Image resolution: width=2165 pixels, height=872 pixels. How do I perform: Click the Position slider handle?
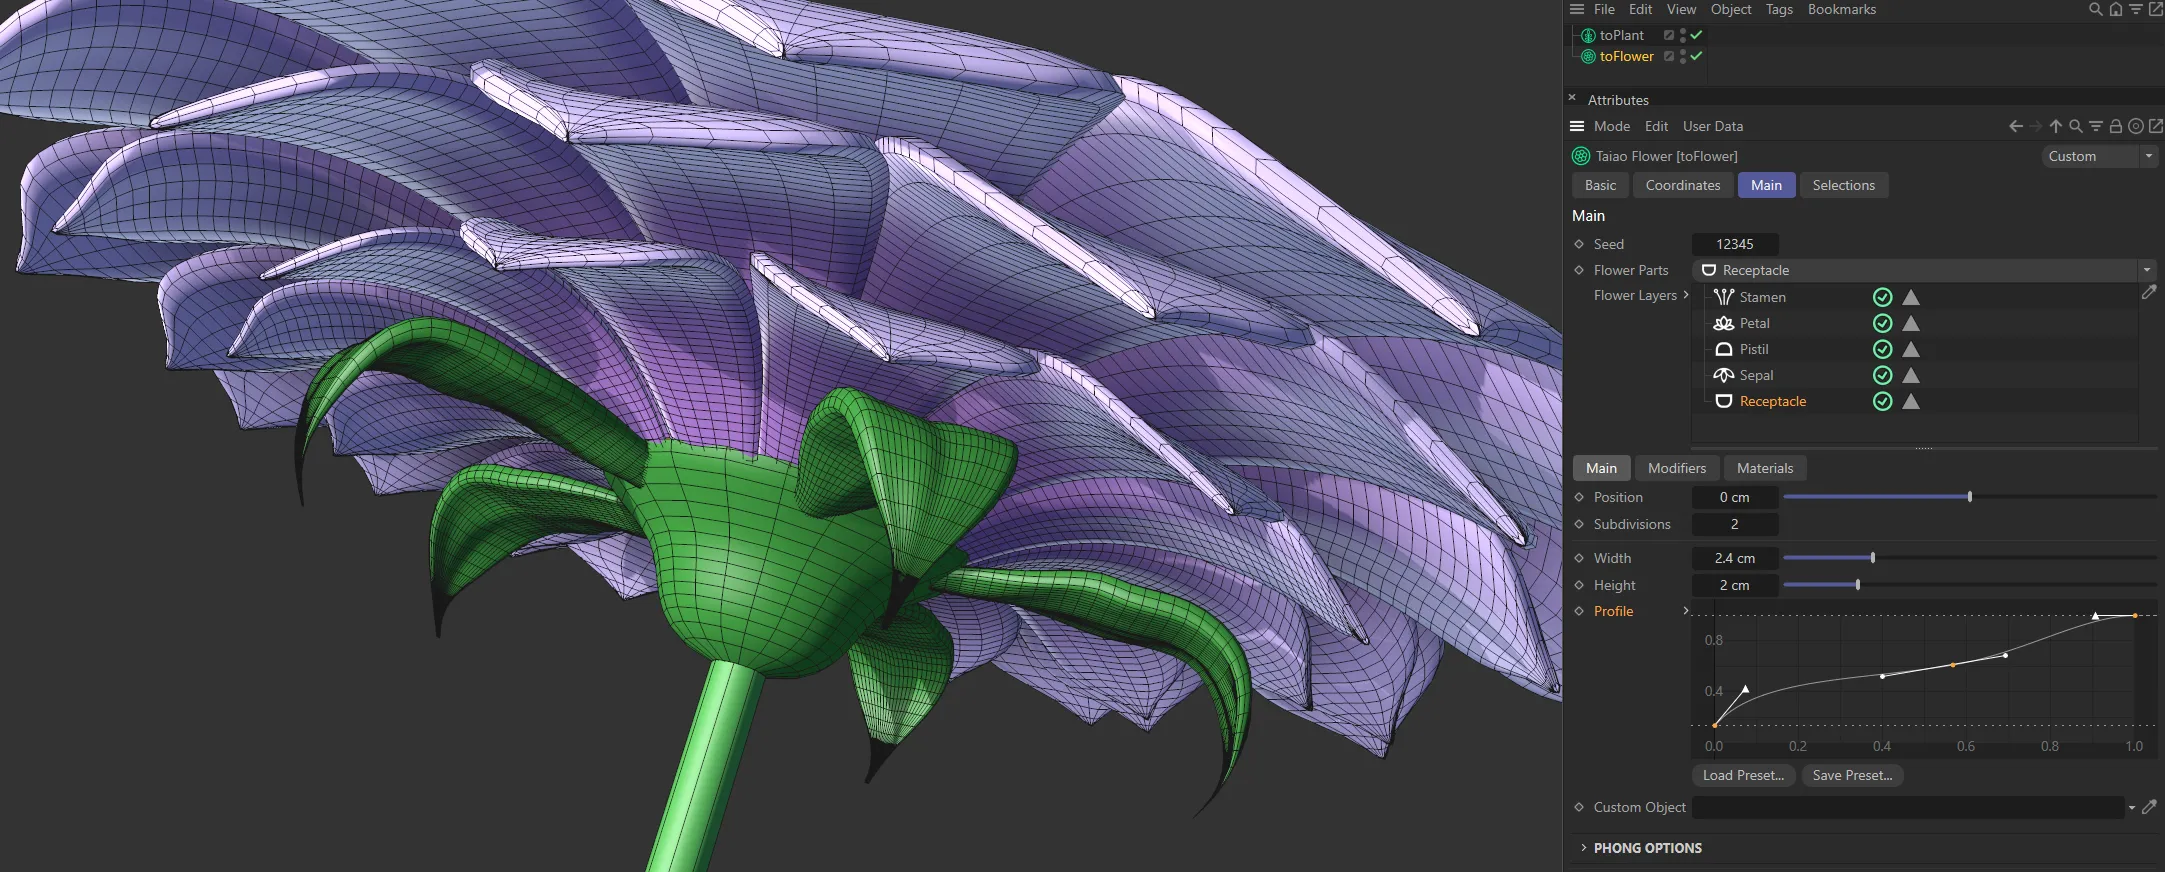point(1970,497)
